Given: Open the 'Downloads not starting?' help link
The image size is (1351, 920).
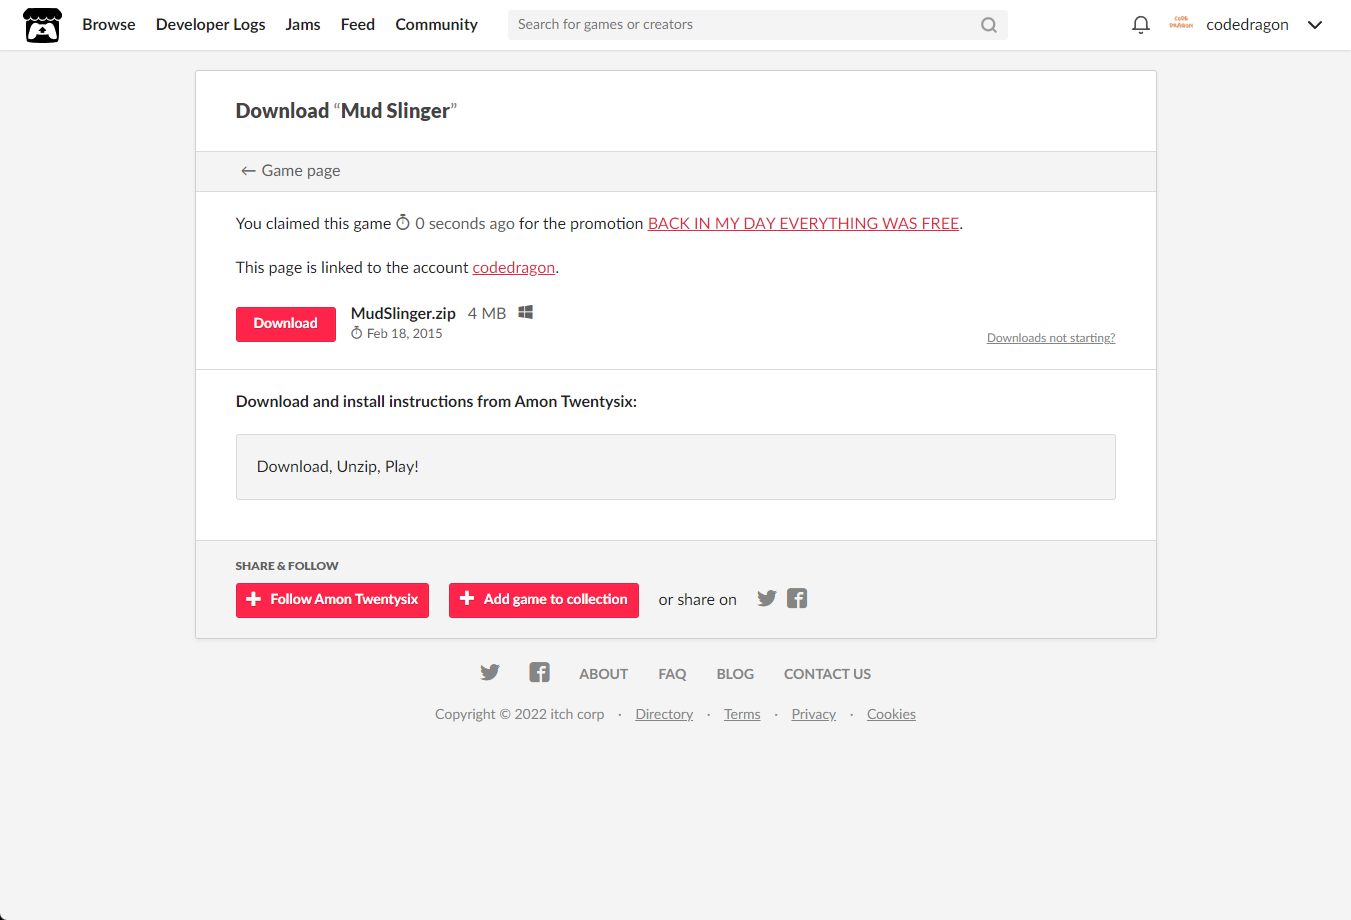Looking at the screenshot, I should coord(1051,338).
